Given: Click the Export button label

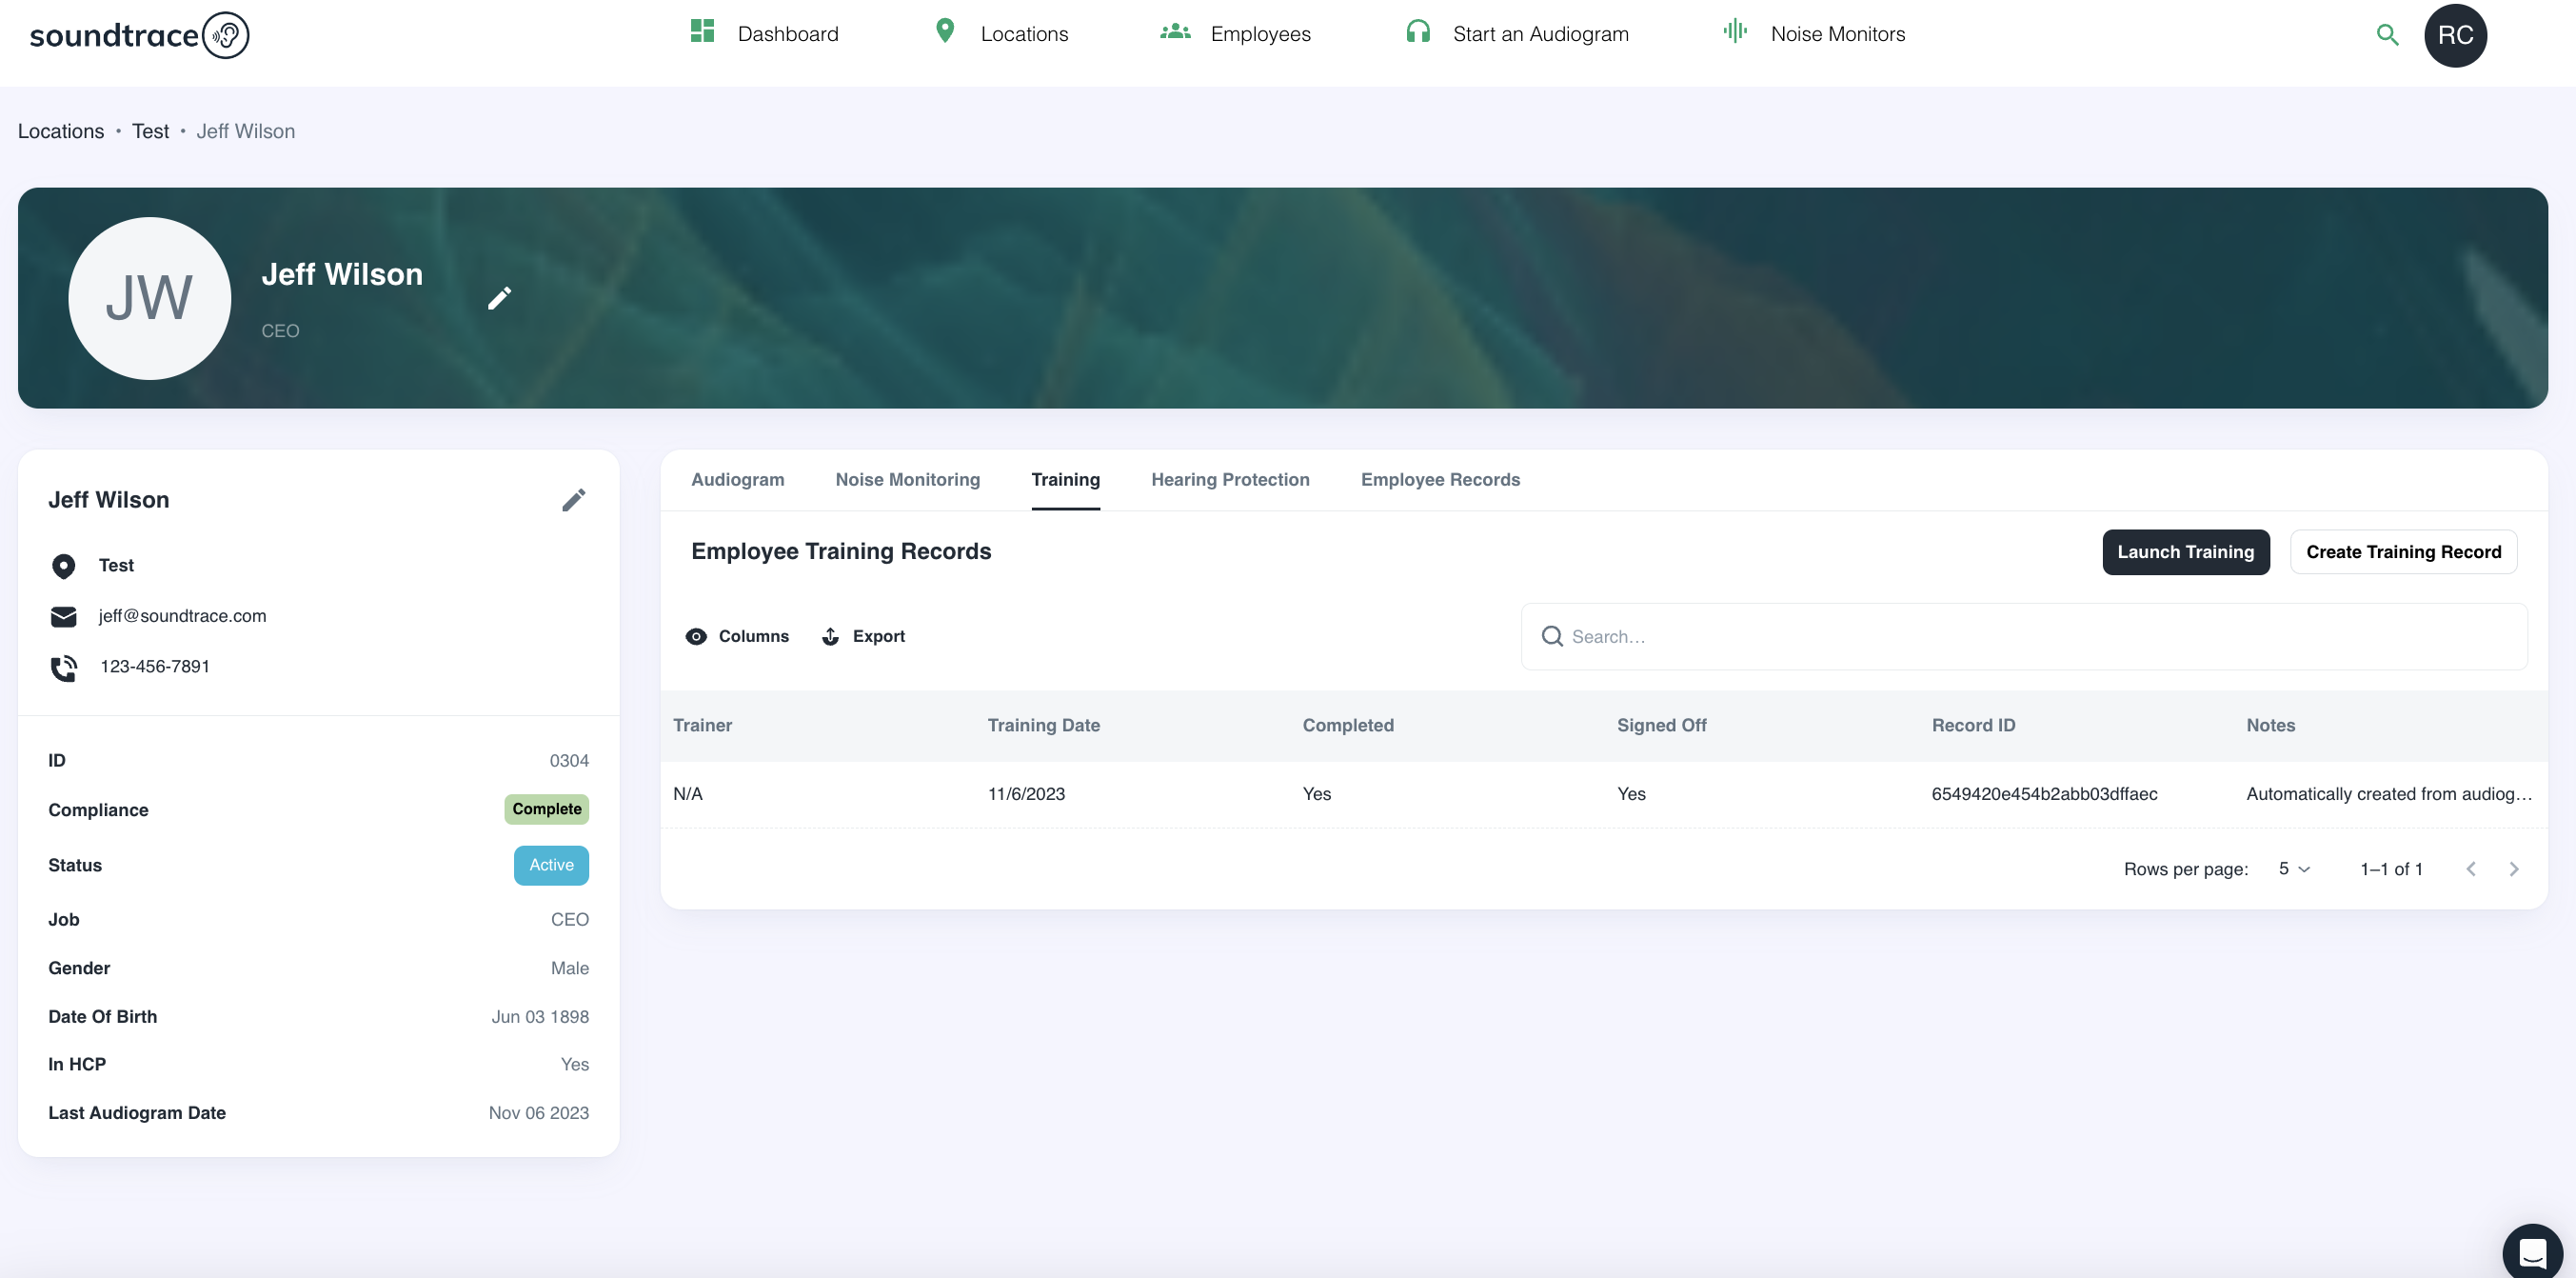Looking at the screenshot, I should (x=878, y=636).
